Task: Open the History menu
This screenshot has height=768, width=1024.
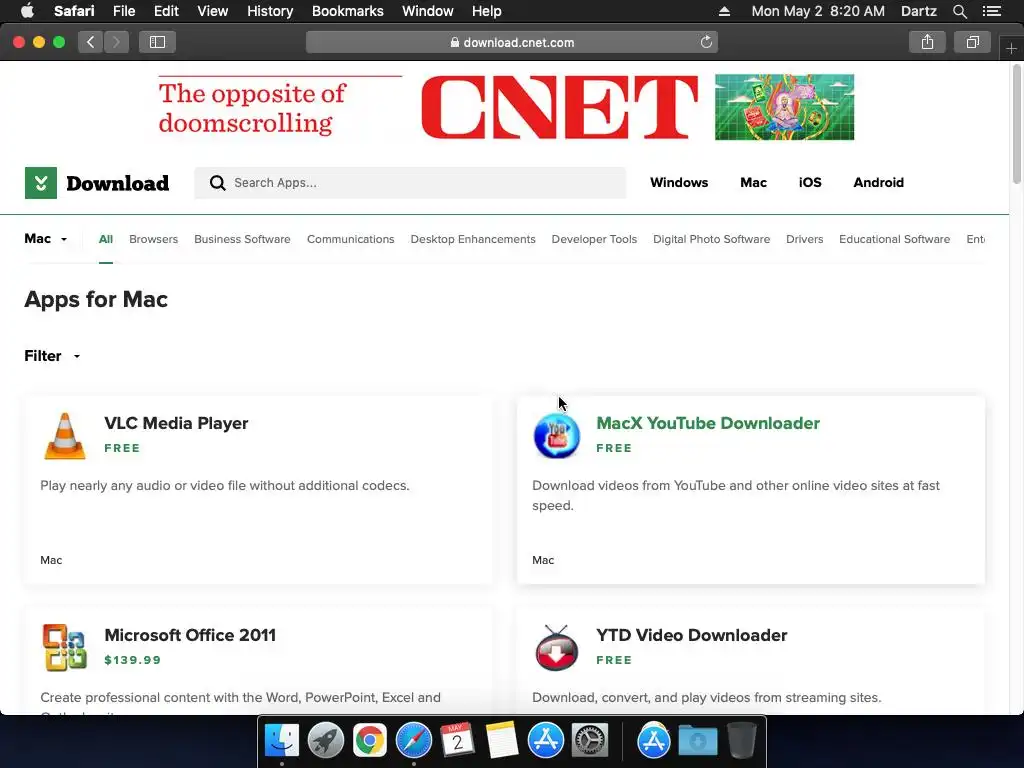Action: [270, 11]
